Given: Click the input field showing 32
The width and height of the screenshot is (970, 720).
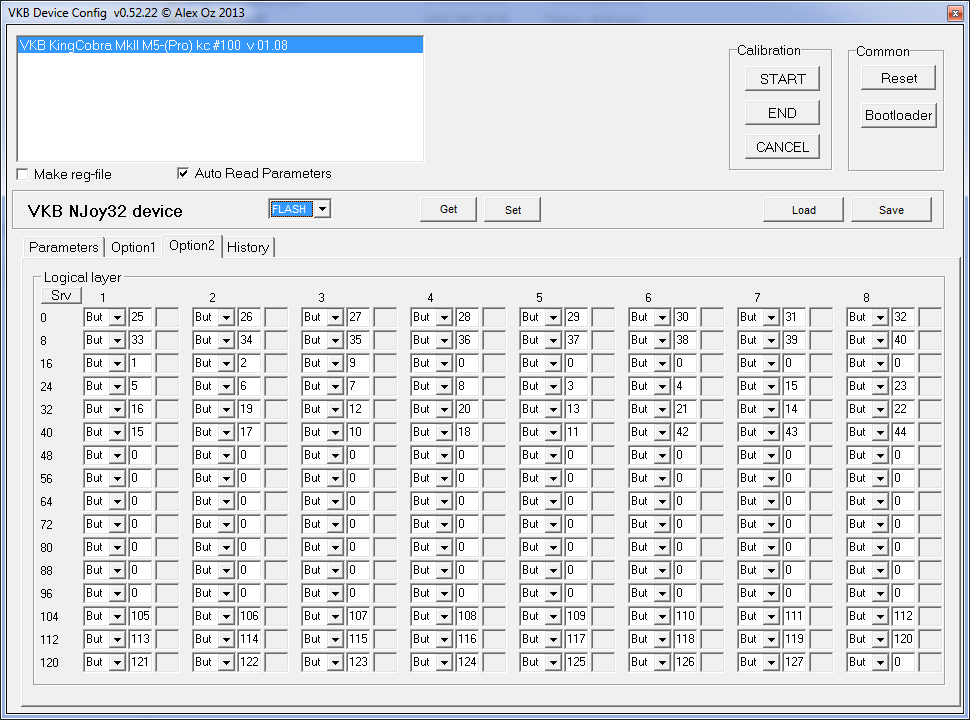Looking at the screenshot, I should [903, 317].
